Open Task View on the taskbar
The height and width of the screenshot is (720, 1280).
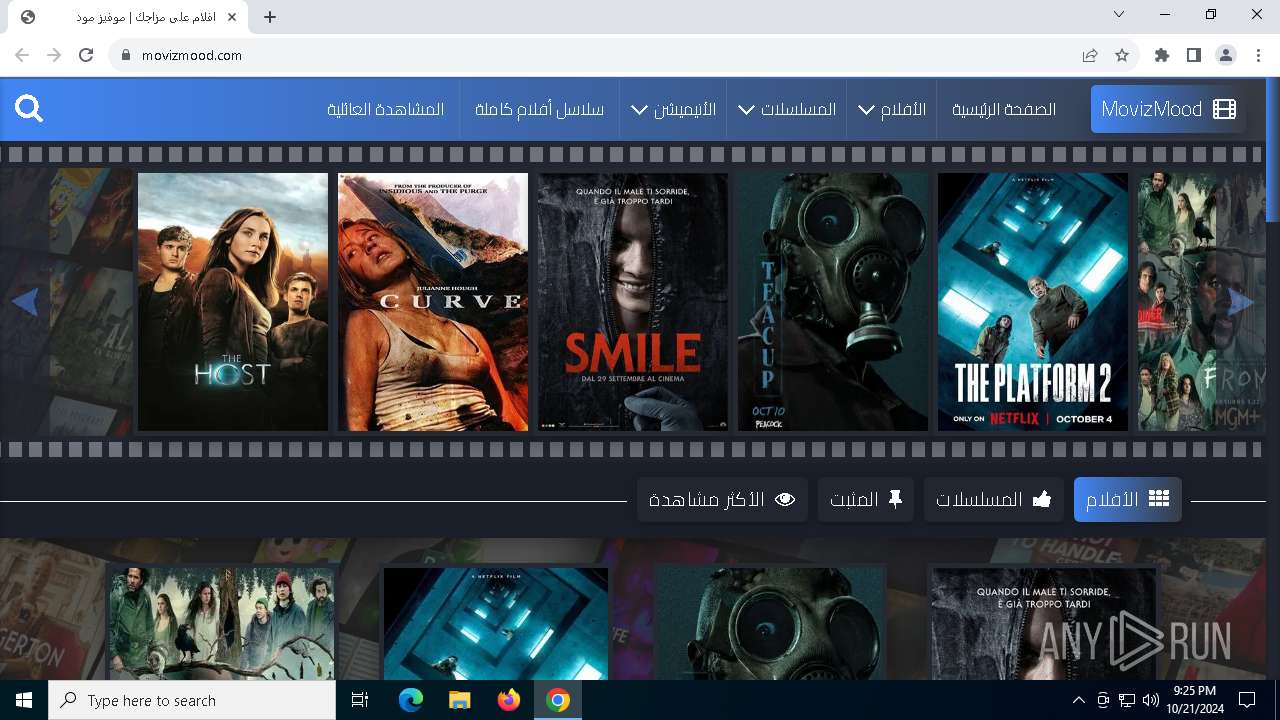pyautogui.click(x=360, y=700)
